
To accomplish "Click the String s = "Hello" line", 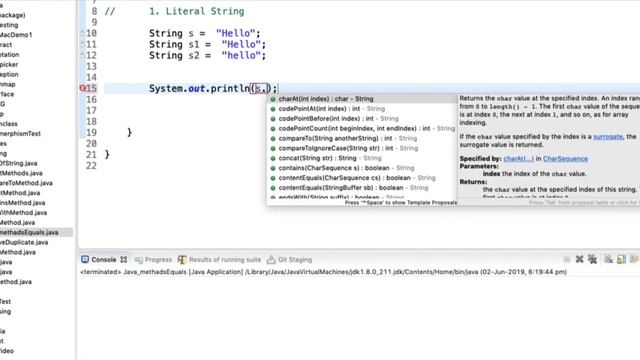I will click(204, 33).
